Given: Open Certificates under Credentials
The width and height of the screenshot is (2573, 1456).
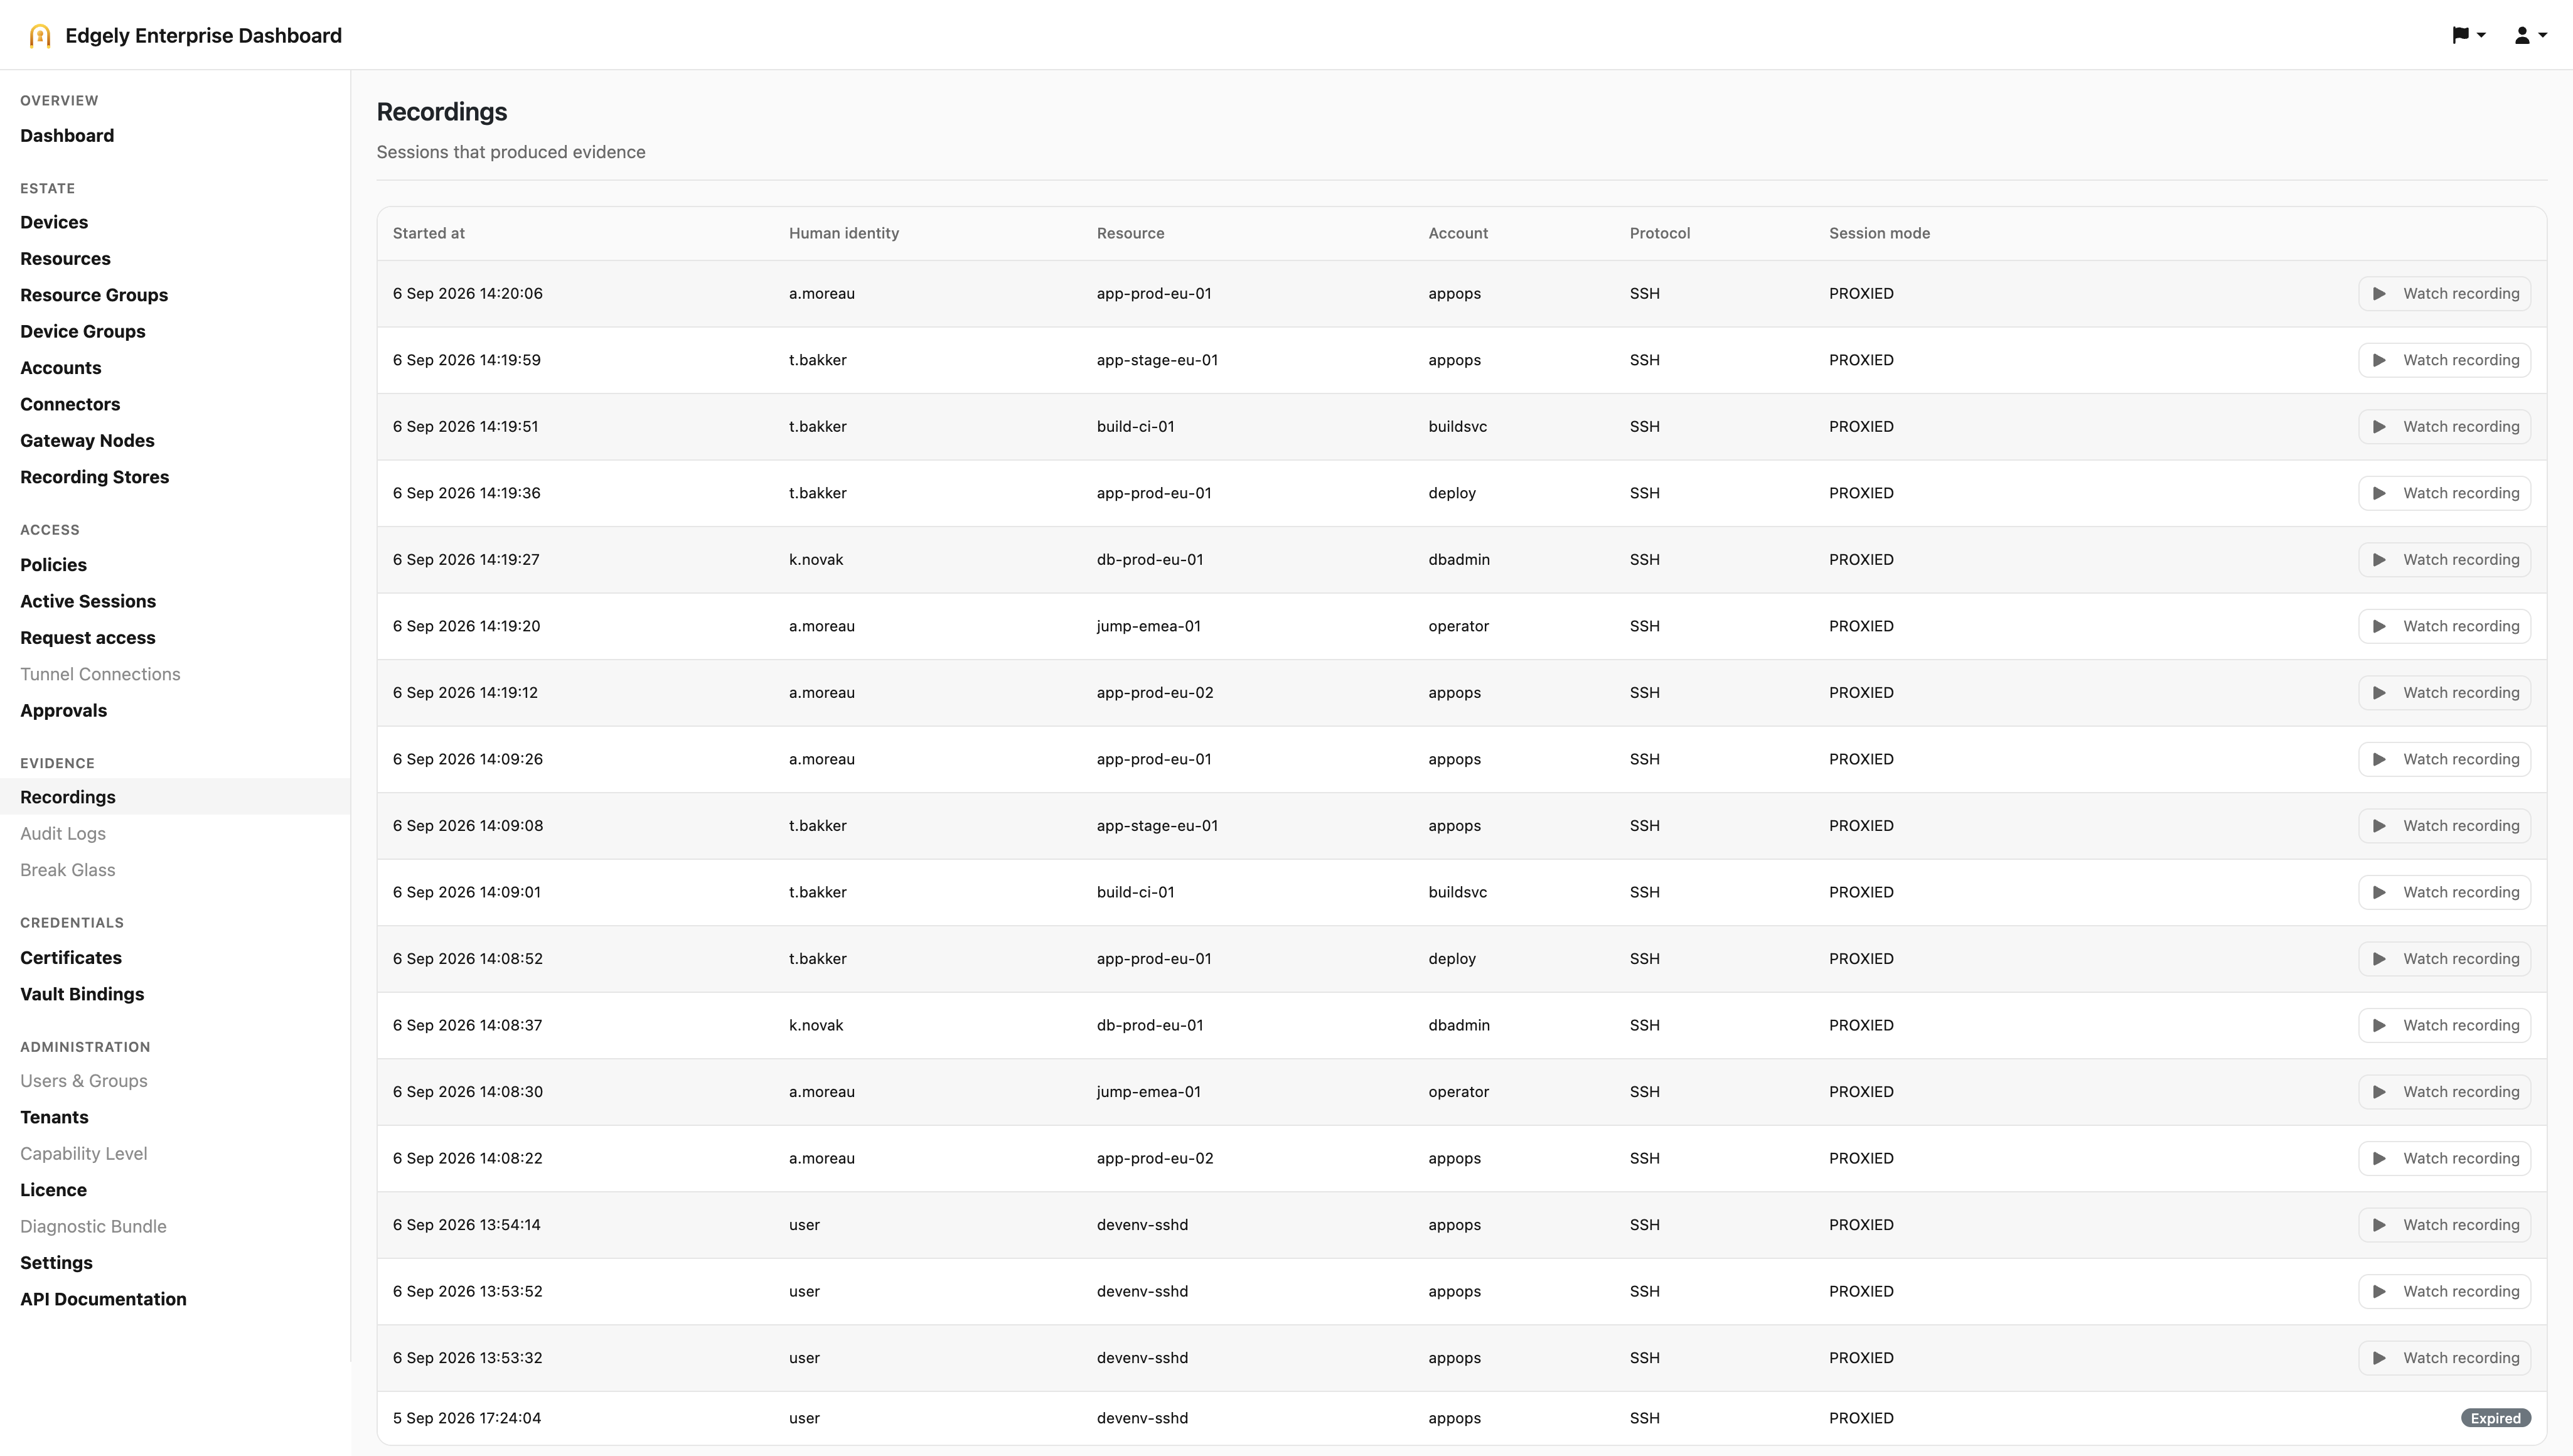Looking at the screenshot, I should [x=71, y=958].
